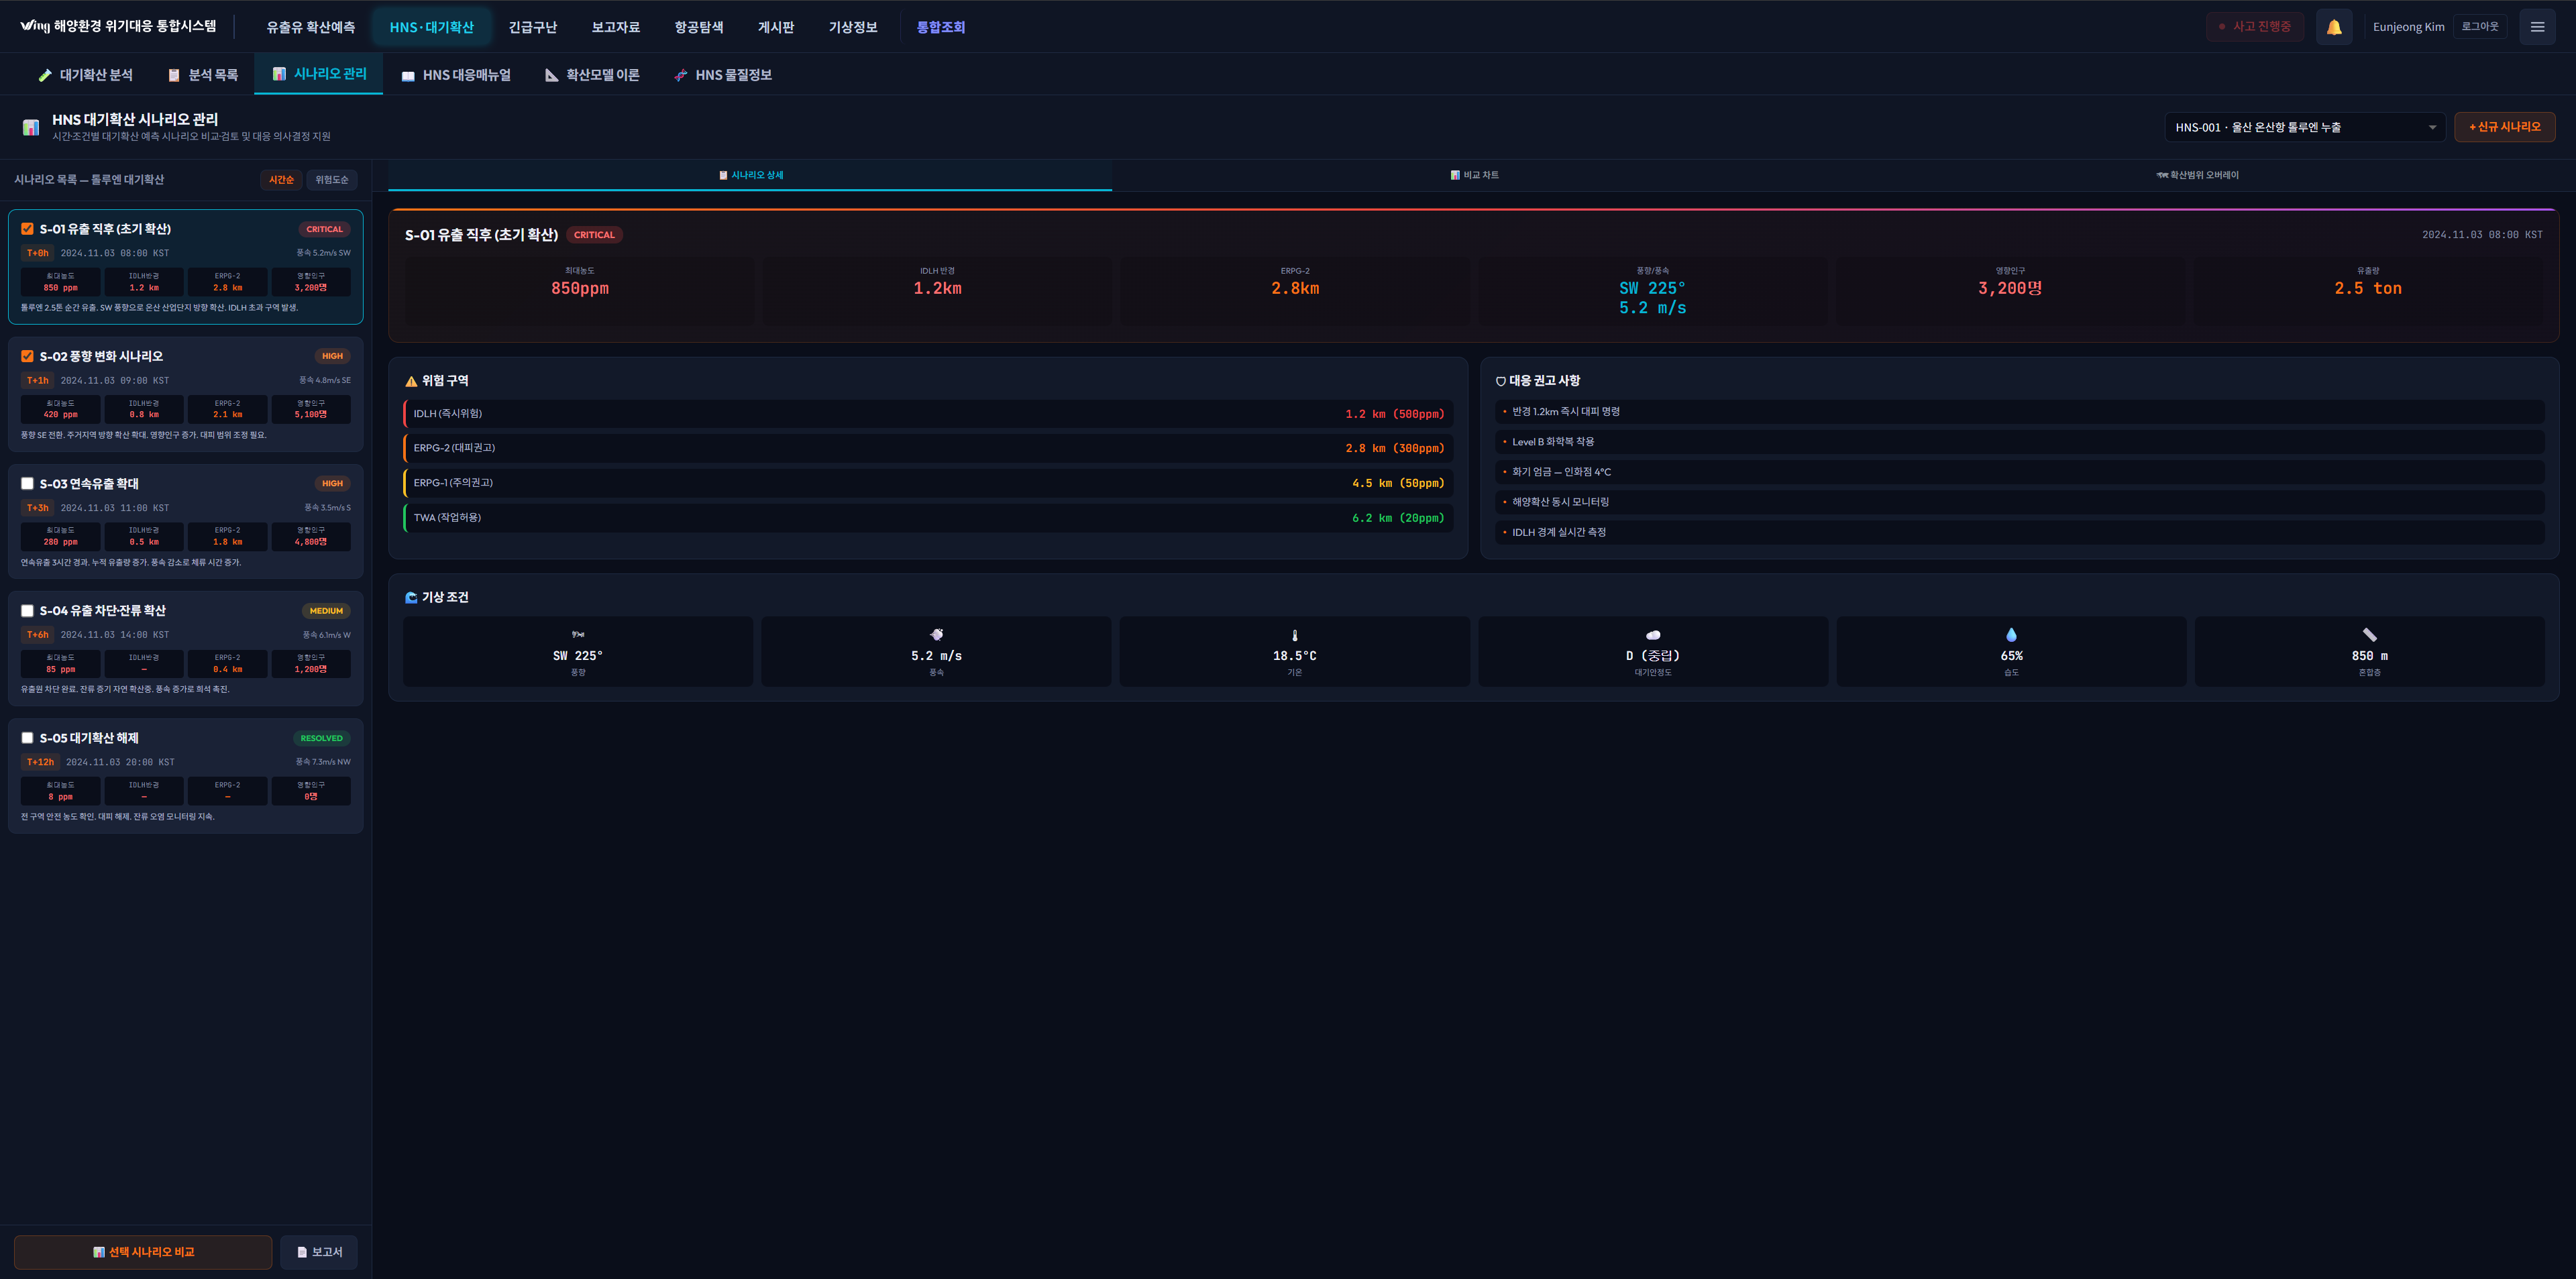
Task: Click the 확산모델 이론 ruler icon
Action: (x=551, y=75)
